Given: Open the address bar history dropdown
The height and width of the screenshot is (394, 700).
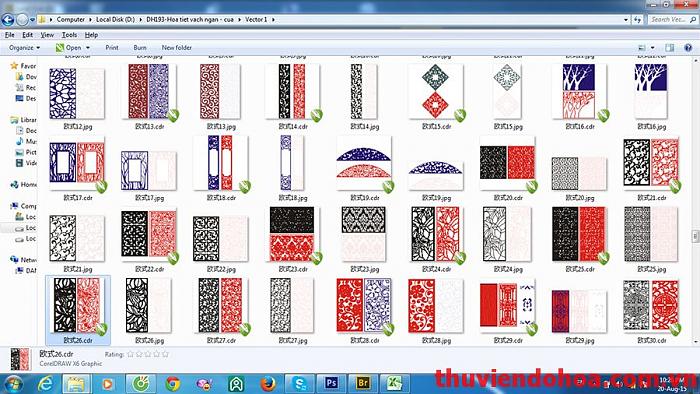Looking at the screenshot, I should 625,20.
